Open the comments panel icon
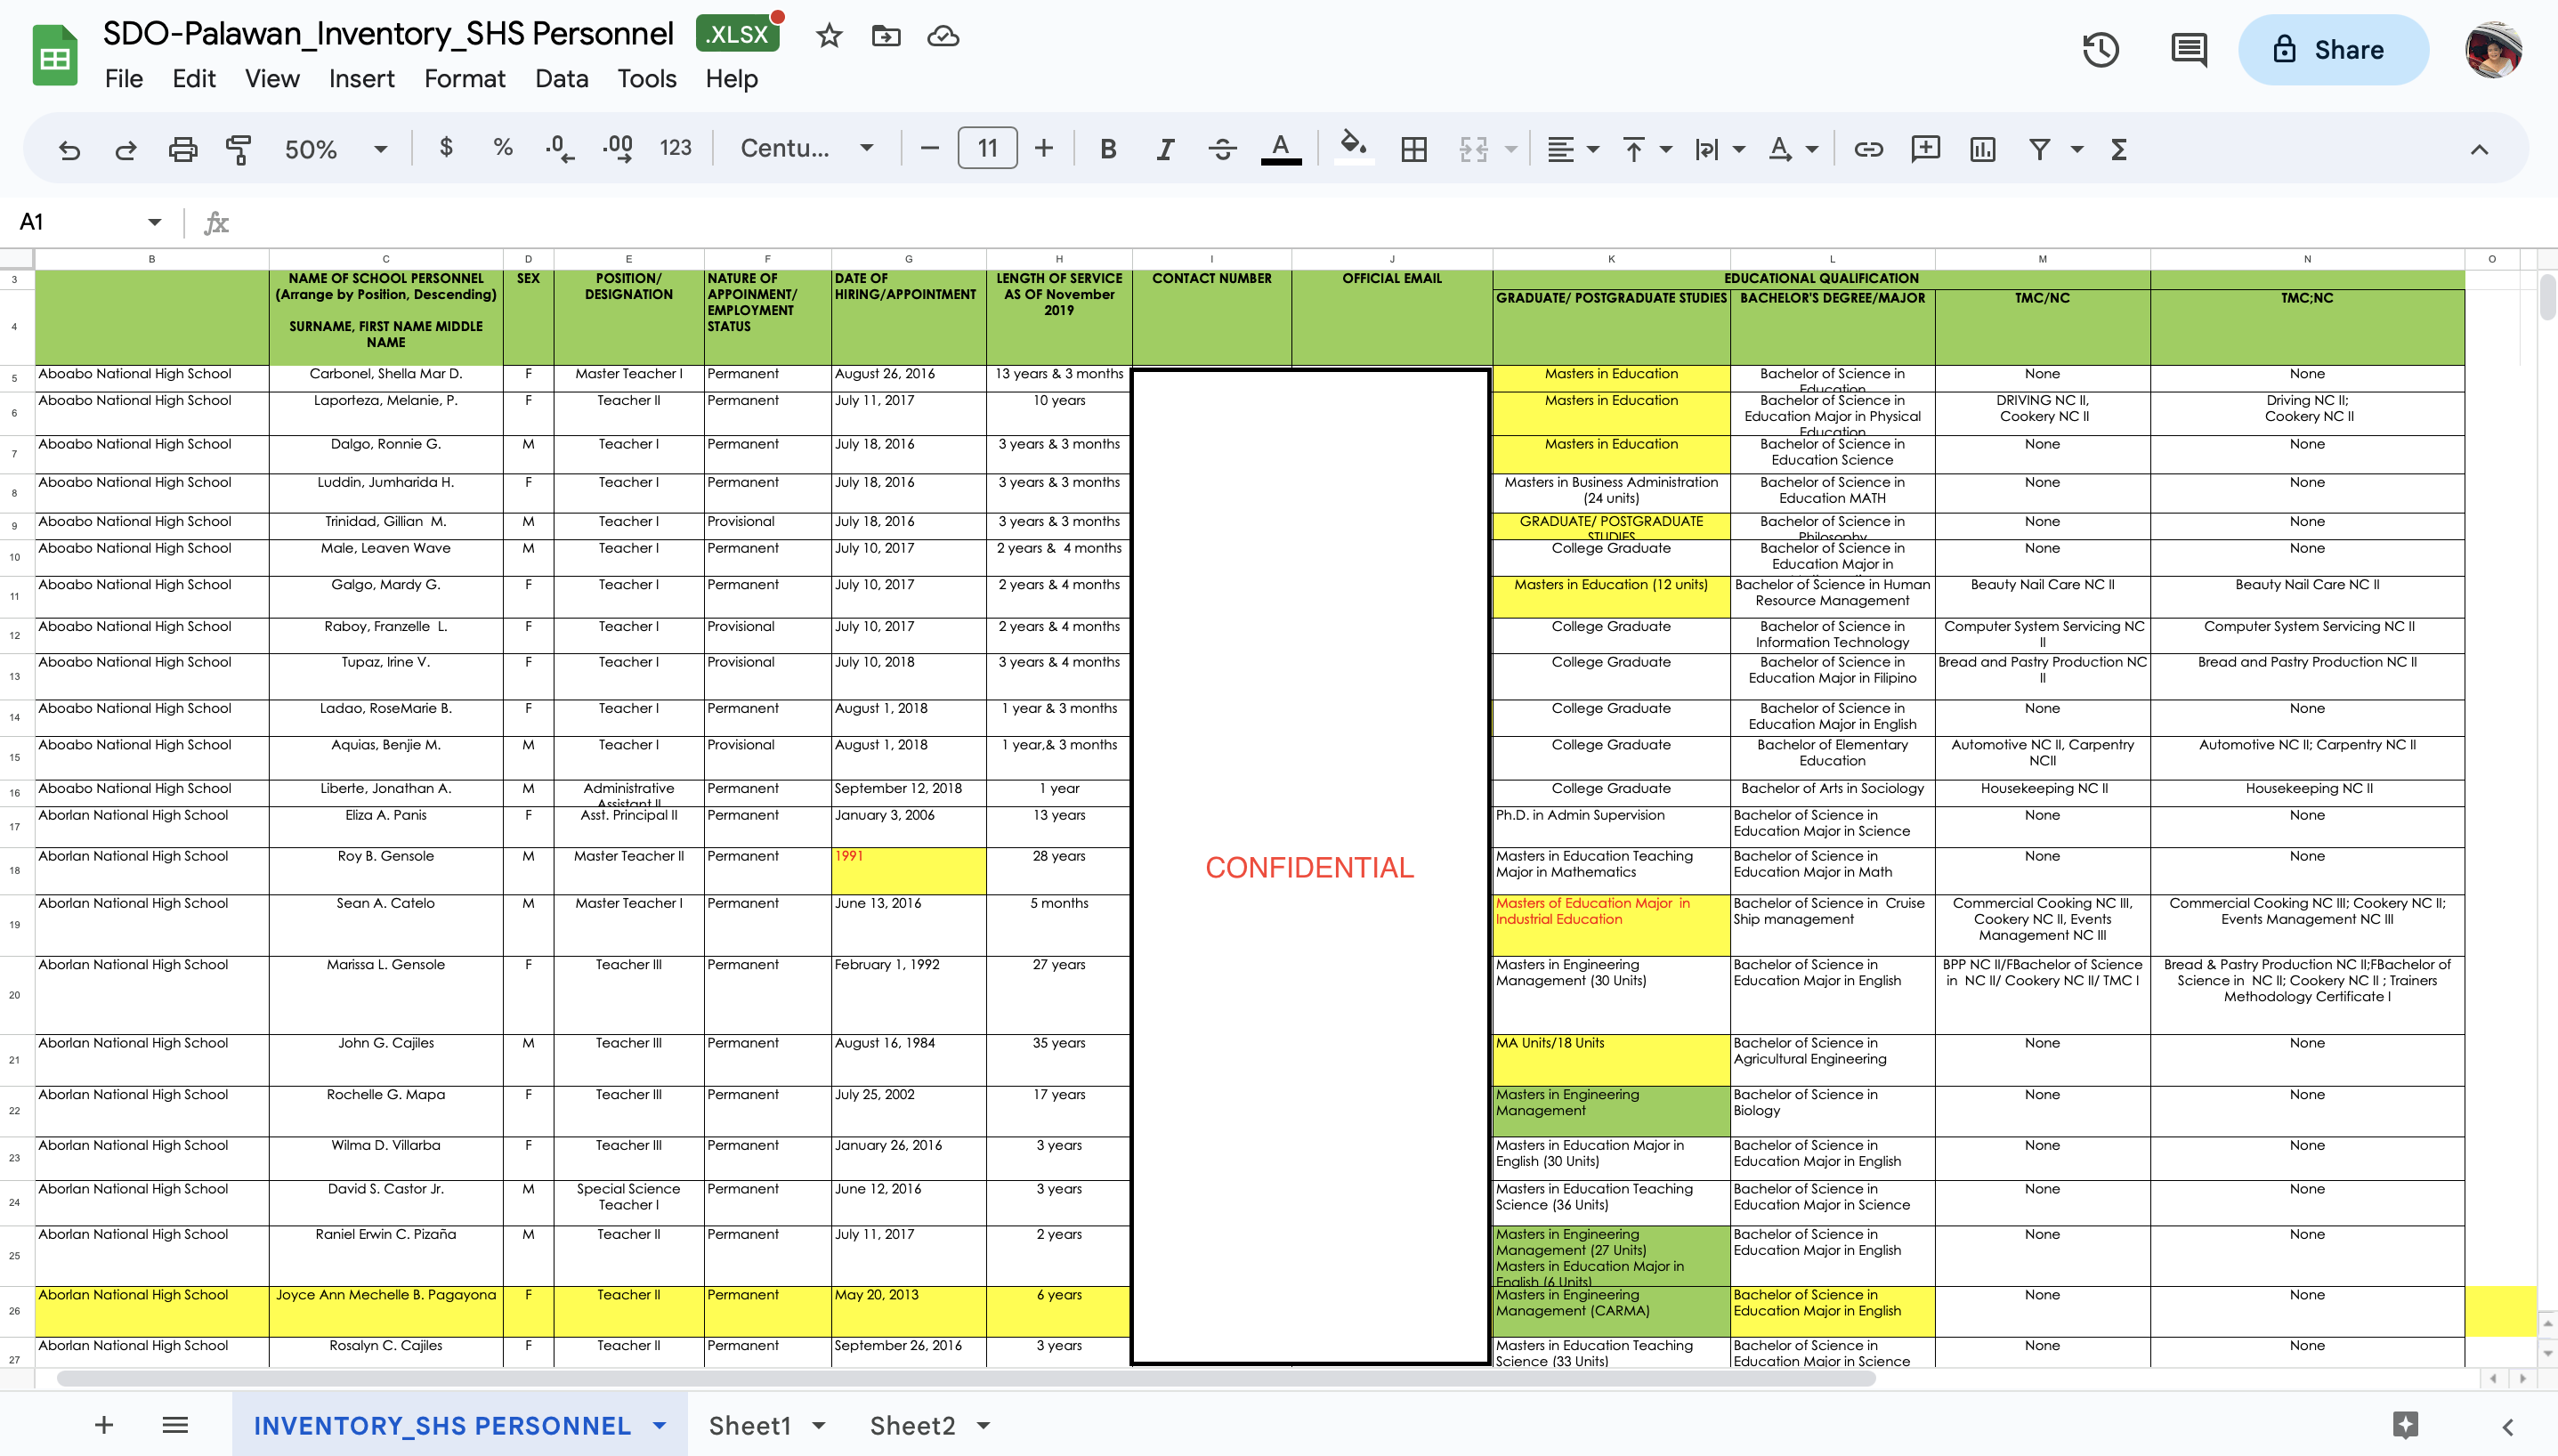The width and height of the screenshot is (2558, 1456). 2188,49
